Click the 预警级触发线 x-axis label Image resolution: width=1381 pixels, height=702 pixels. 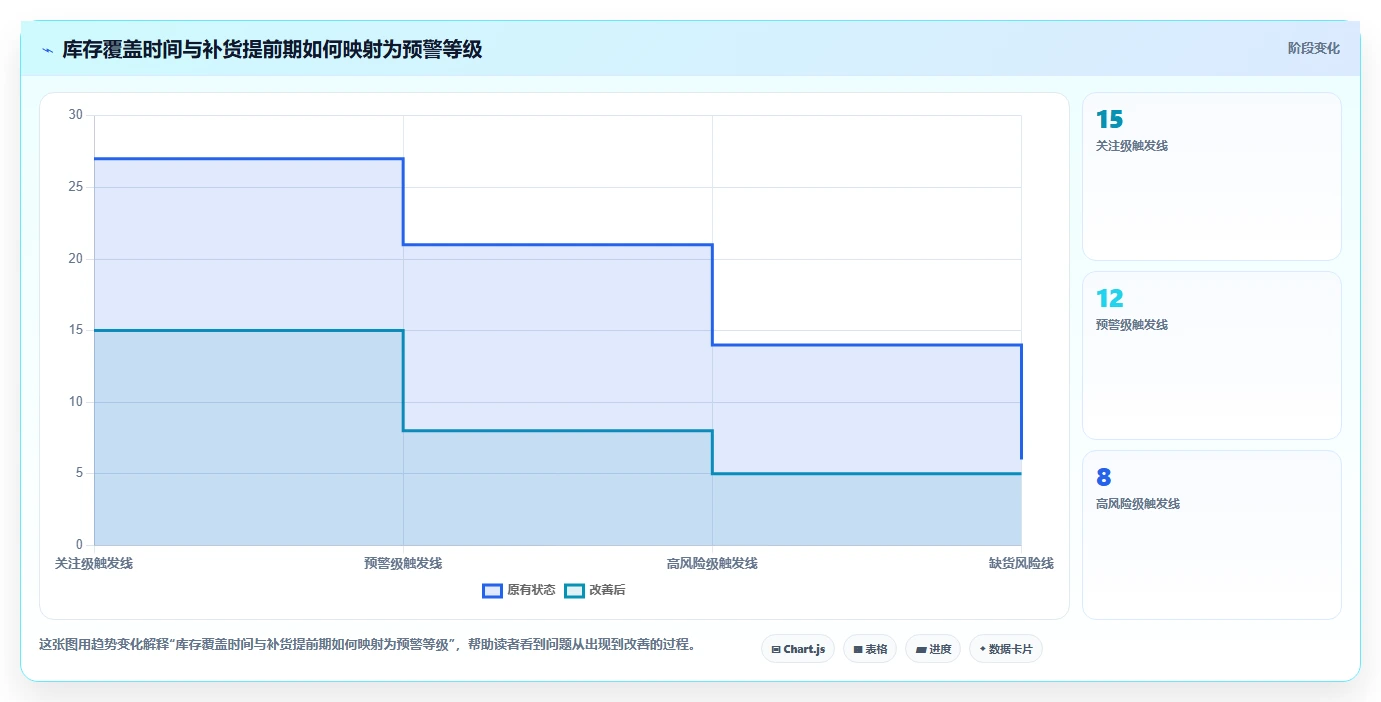pos(403,563)
